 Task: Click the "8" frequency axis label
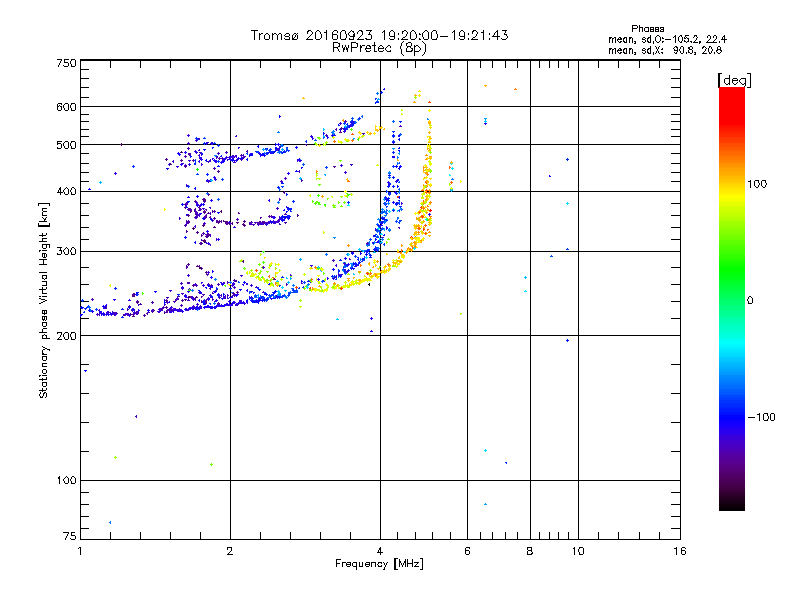(530, 551)
